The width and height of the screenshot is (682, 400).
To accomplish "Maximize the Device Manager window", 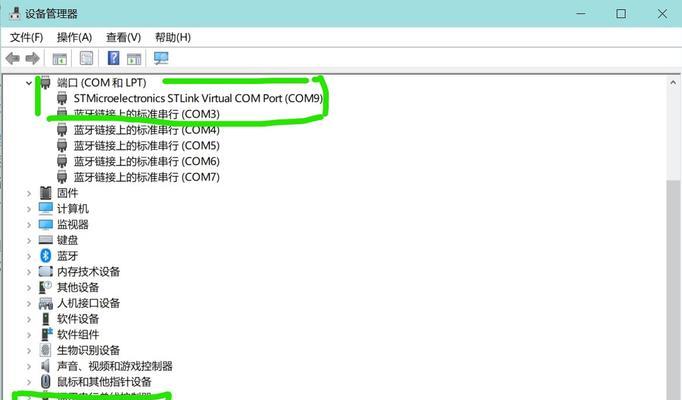I will [x=621, y=13].
